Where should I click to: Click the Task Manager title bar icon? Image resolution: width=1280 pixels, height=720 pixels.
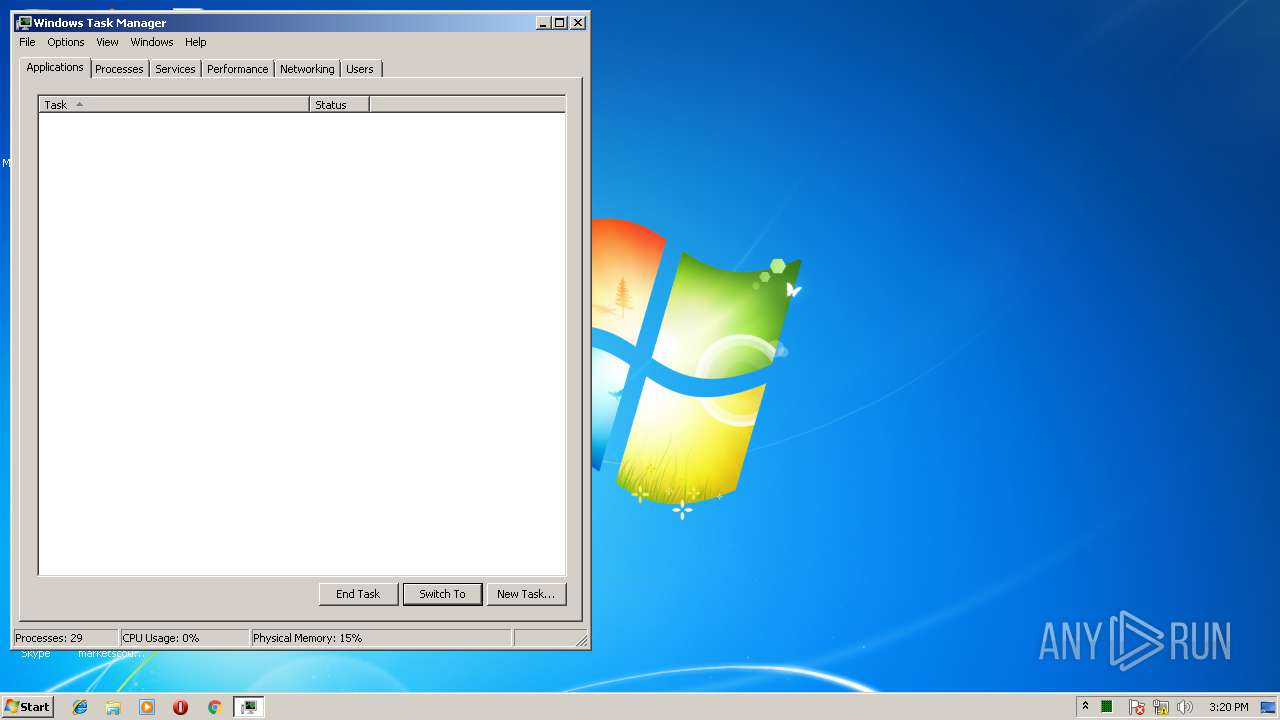tap(24, 22)
